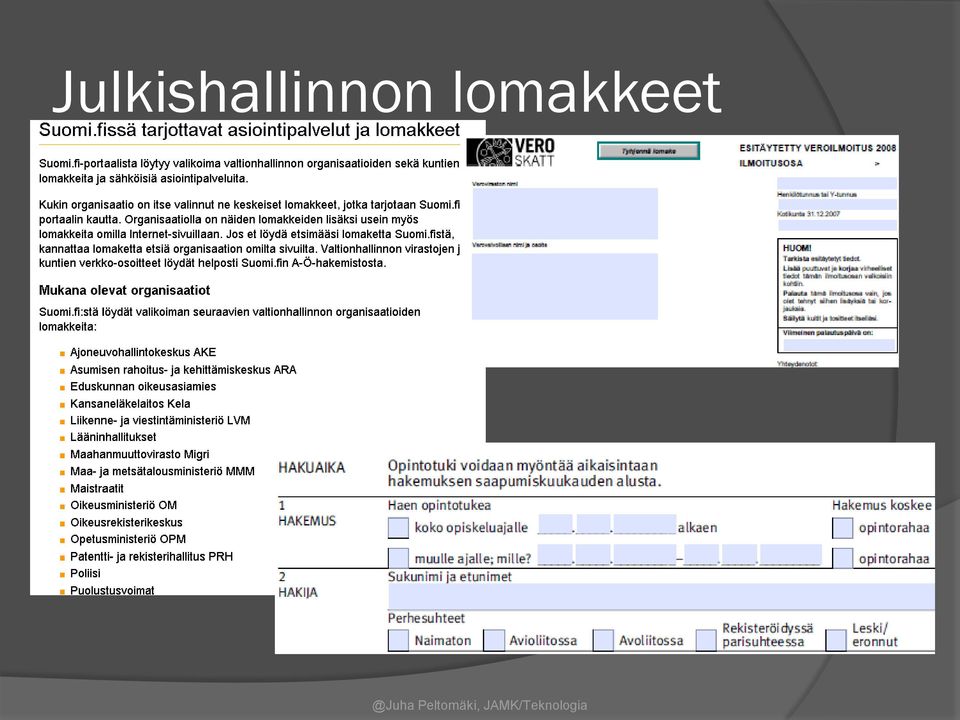Click the Lääninhallitukset list item
Screen dimensions: 960x720
(x=113, y=437)
